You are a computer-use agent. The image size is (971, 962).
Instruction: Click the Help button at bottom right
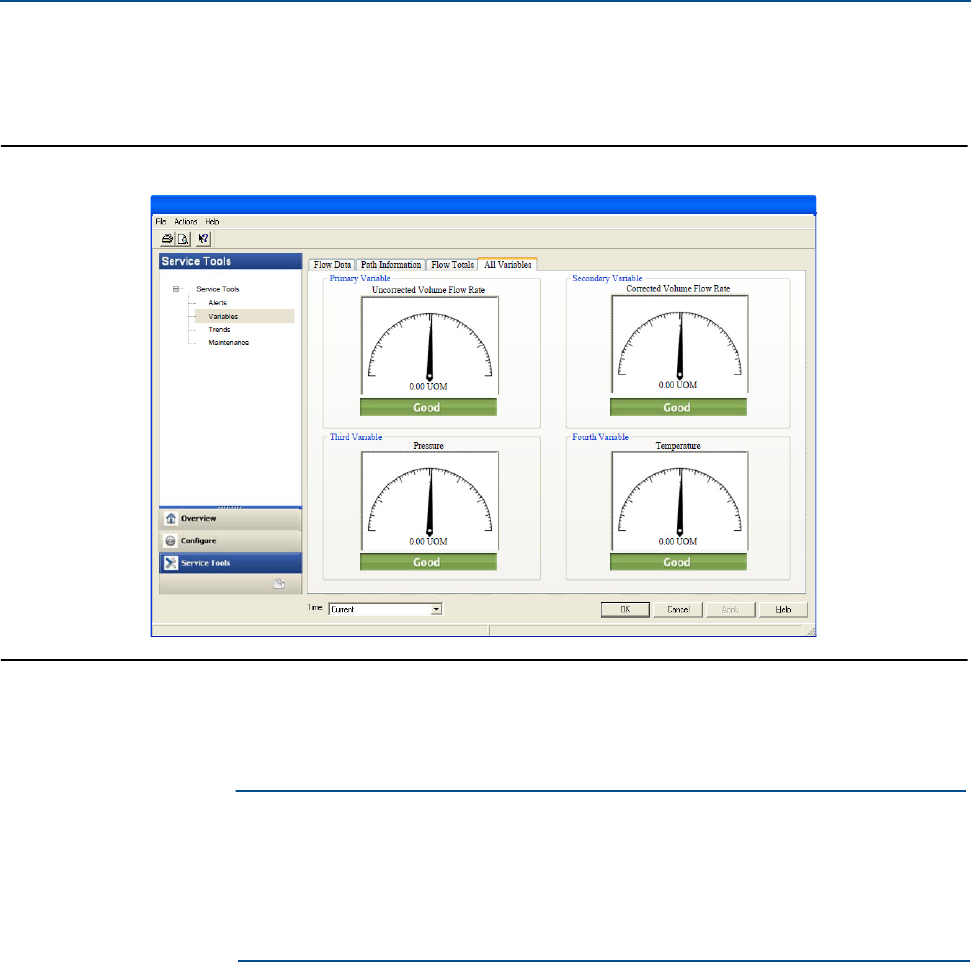pos(783,610)
